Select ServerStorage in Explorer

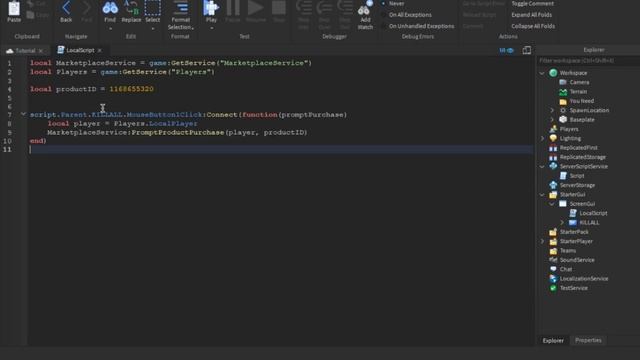click(577, 185)
